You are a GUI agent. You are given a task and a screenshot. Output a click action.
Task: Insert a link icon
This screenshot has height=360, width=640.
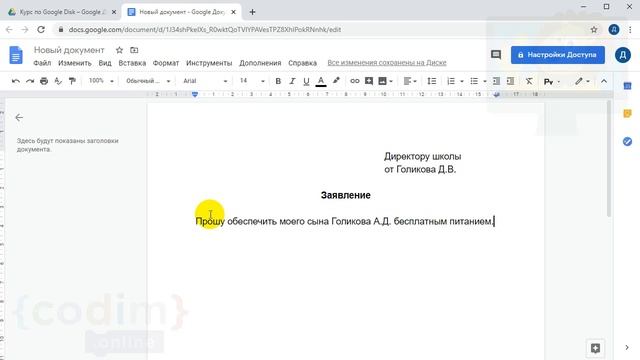tap(355, 81)
